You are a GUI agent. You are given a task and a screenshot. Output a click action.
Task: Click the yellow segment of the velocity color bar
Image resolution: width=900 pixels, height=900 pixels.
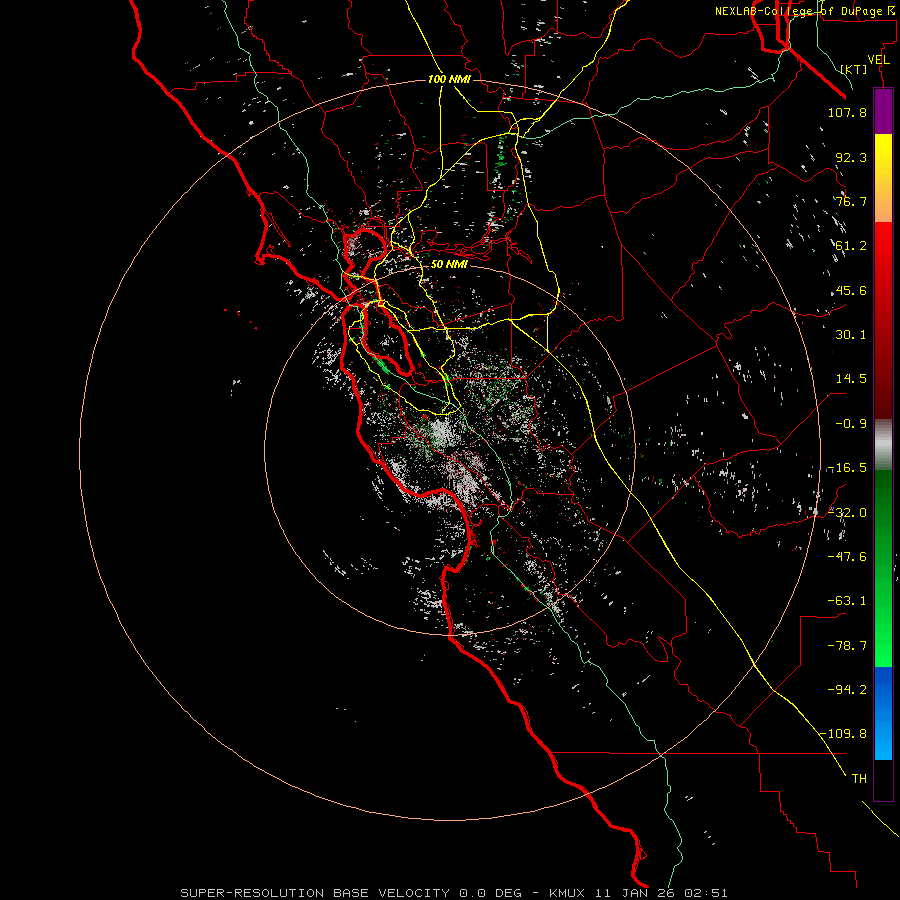coord(883,178)
